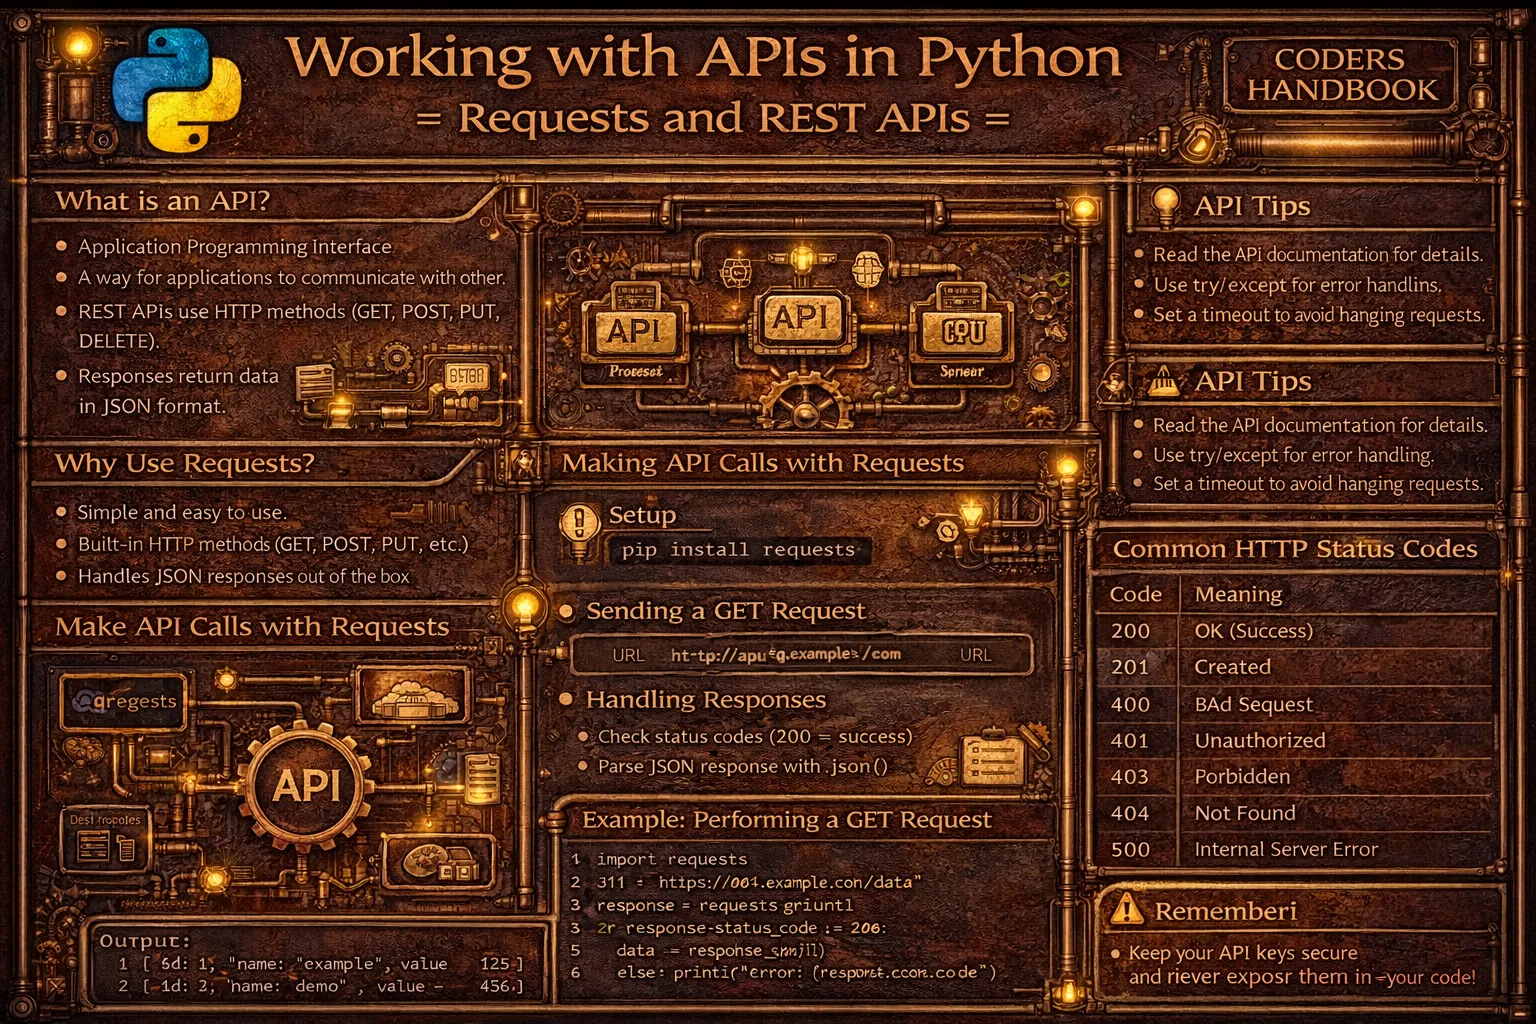1536x1024 pixels.
Task: Click the exclamation bulb next to Setup
Action: coord(581,521)
